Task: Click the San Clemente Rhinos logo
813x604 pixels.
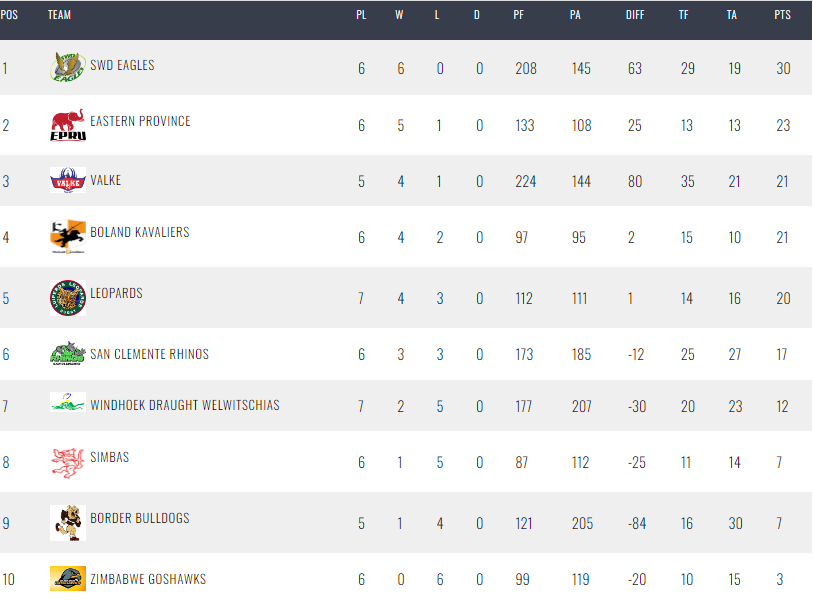Action: pos(68,354)
